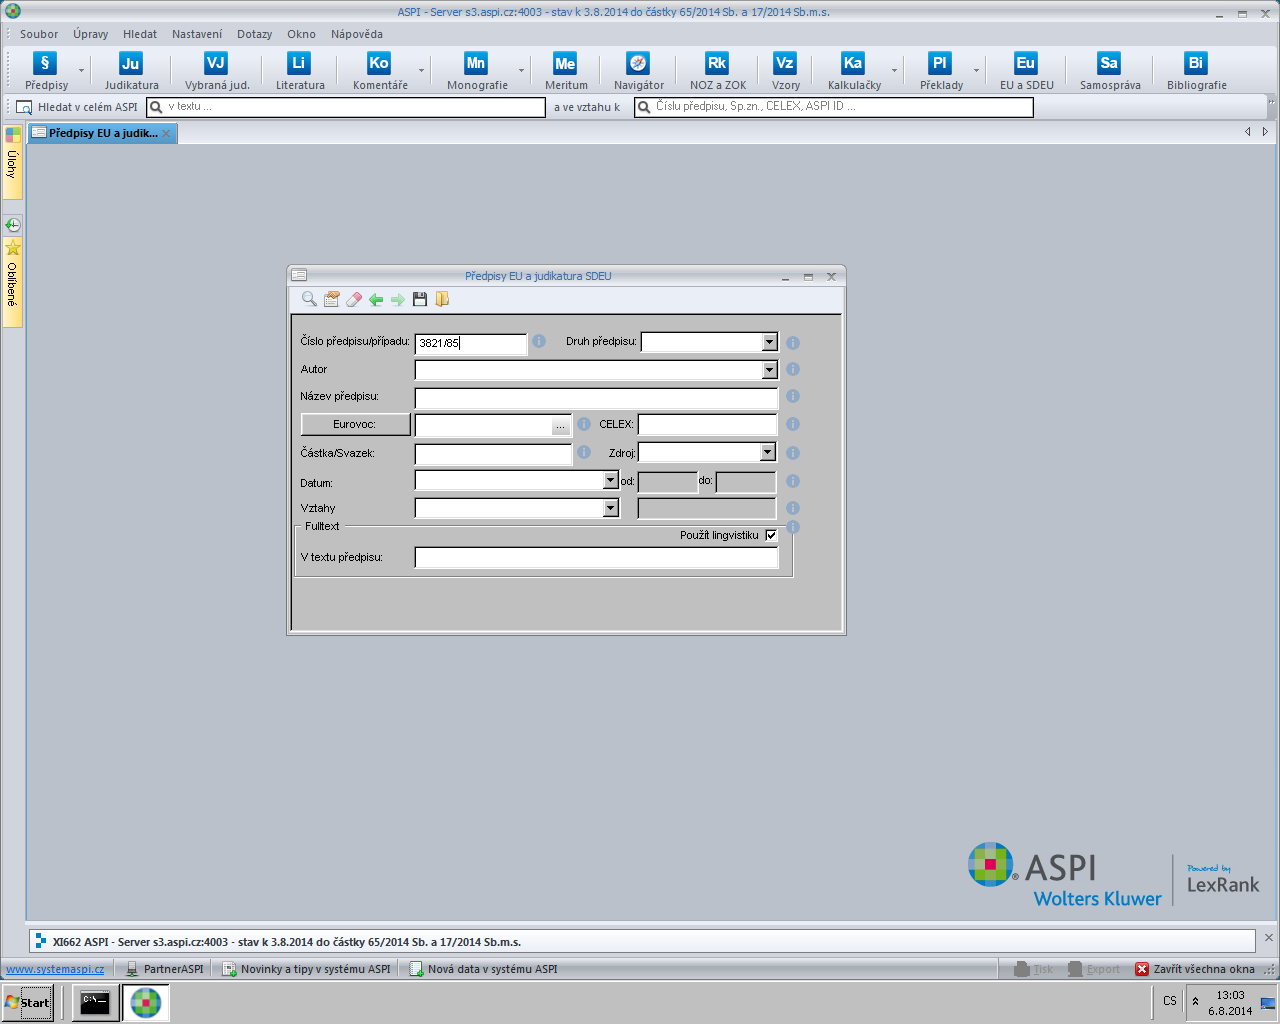Image resolution: width=1280 pixels, height=1024 pixels.
Task: Open the Dotazy menu
Action: (254, 34)
